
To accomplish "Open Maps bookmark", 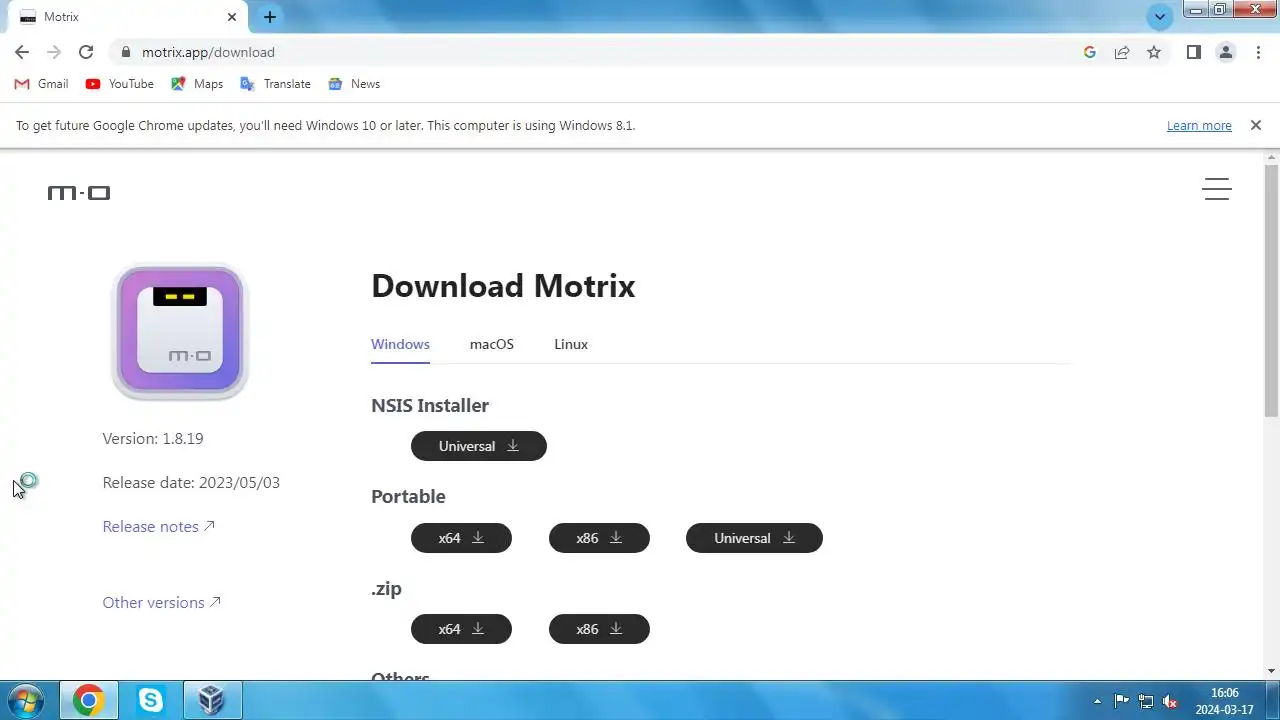I will point(197,84).
